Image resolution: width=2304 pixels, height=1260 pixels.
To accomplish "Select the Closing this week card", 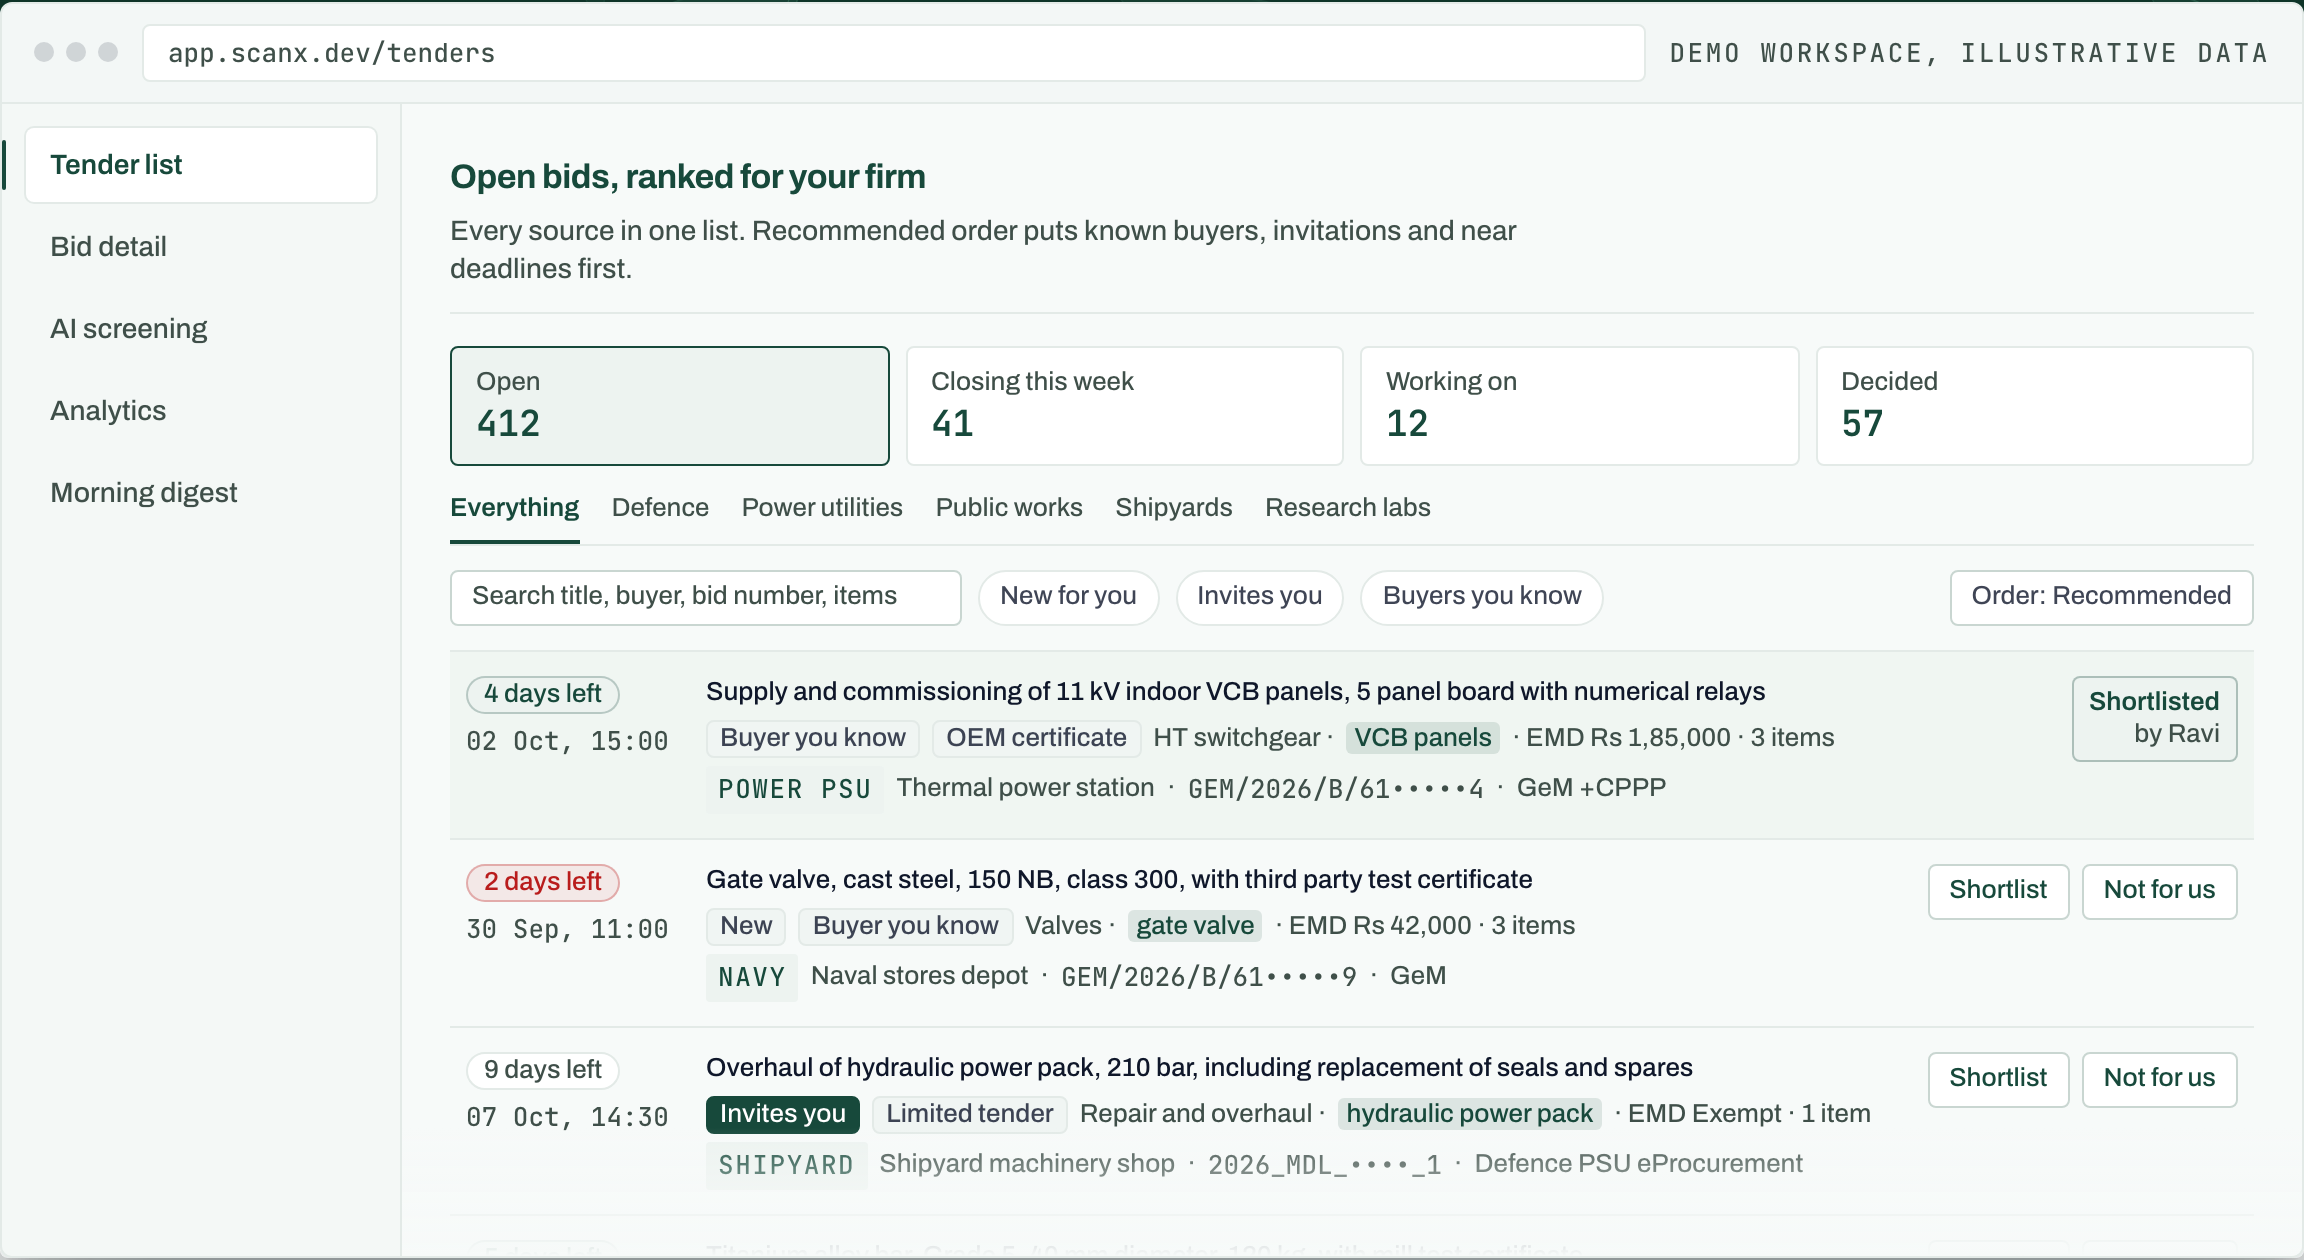I will [x=1125, y=406].
